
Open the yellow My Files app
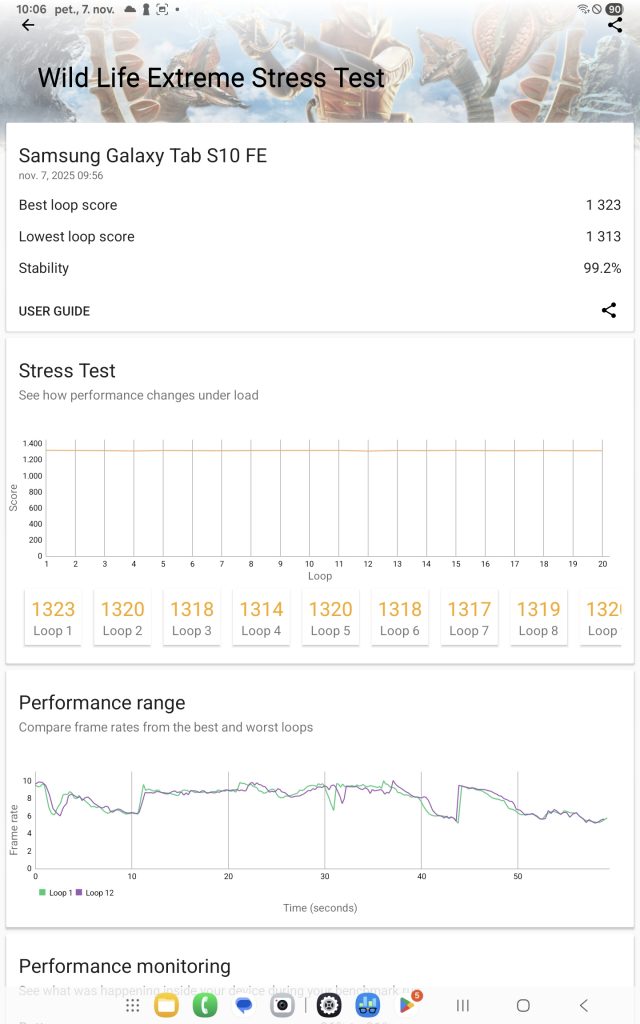click(x=166, y=1005)
